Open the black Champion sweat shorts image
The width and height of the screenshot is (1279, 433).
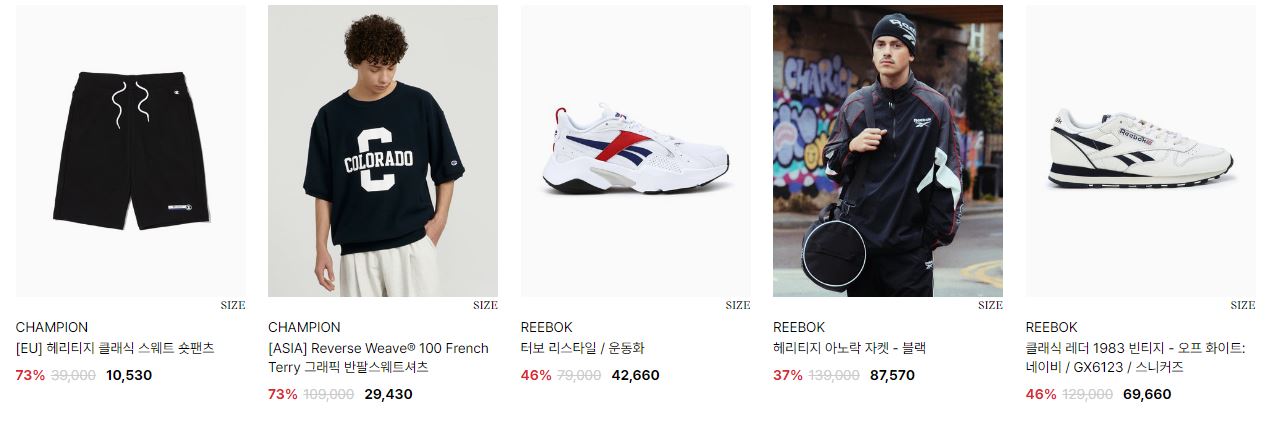pos(131,151)
